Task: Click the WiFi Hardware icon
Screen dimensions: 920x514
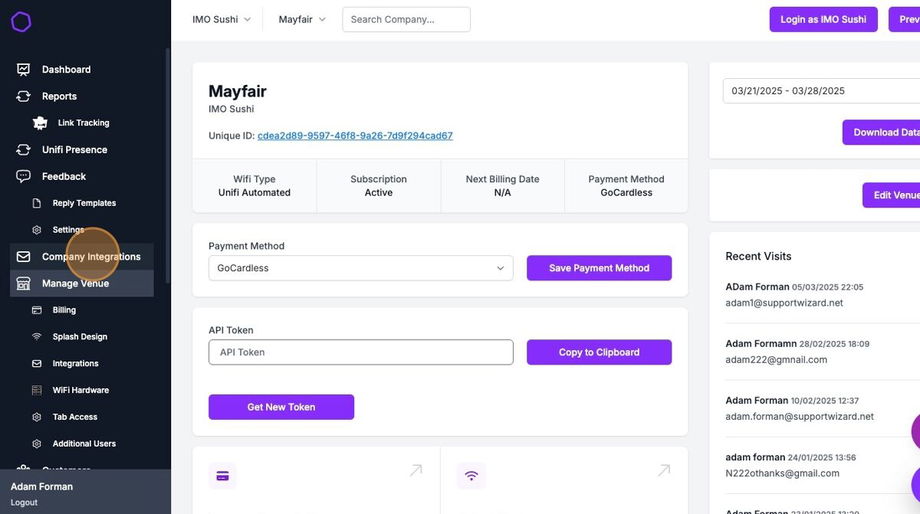Action: click(37, 390)
